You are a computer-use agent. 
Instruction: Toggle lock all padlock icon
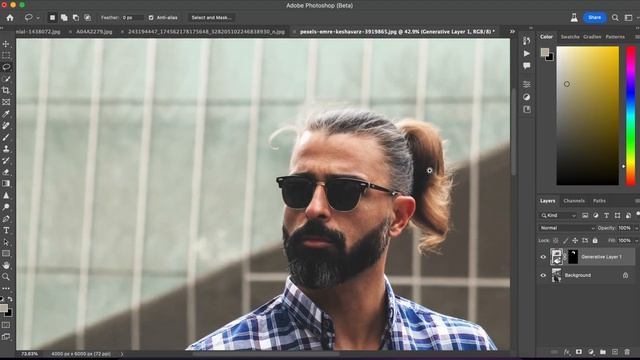(595, 241)
